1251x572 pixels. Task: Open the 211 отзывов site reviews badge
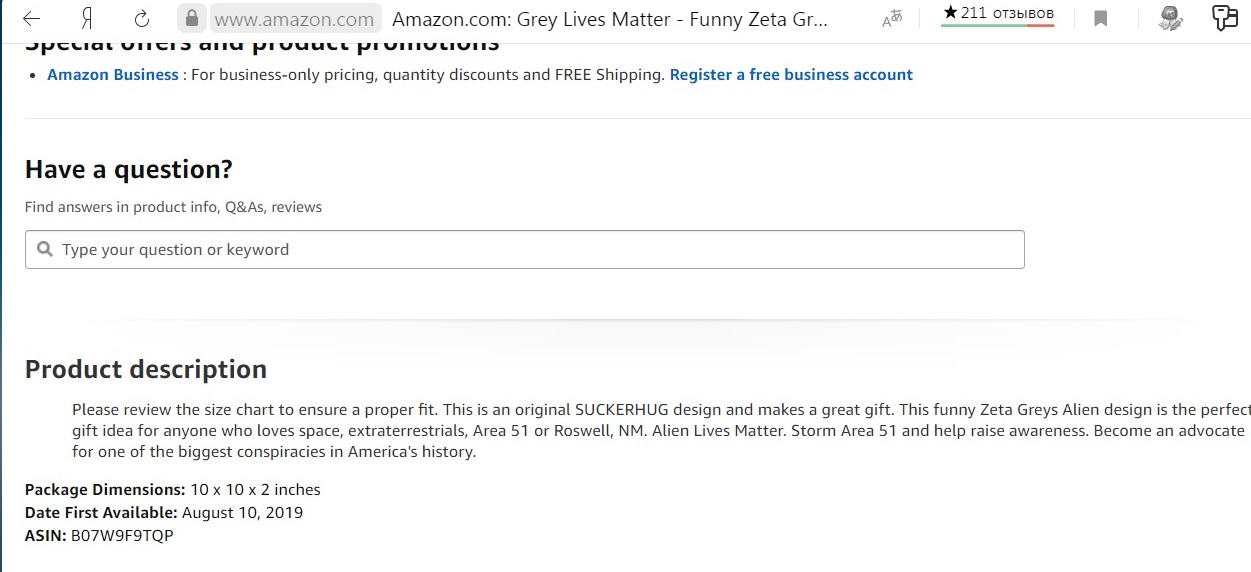(997, 14)
